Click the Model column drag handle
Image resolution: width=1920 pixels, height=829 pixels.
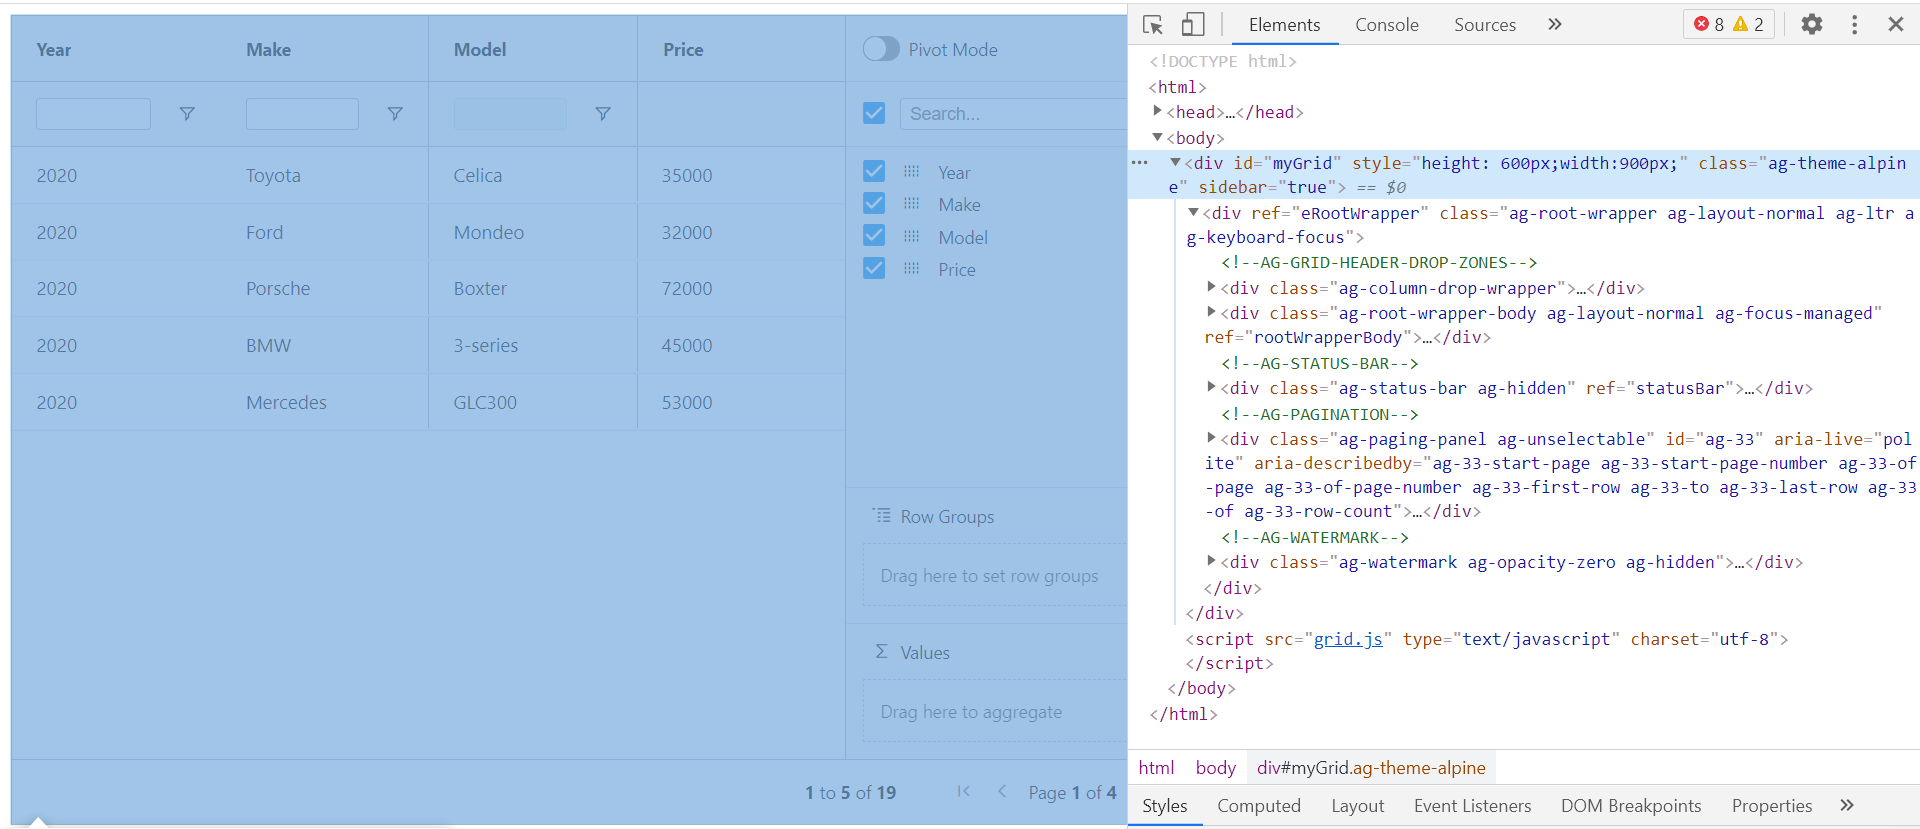click(x=911, y=237)
